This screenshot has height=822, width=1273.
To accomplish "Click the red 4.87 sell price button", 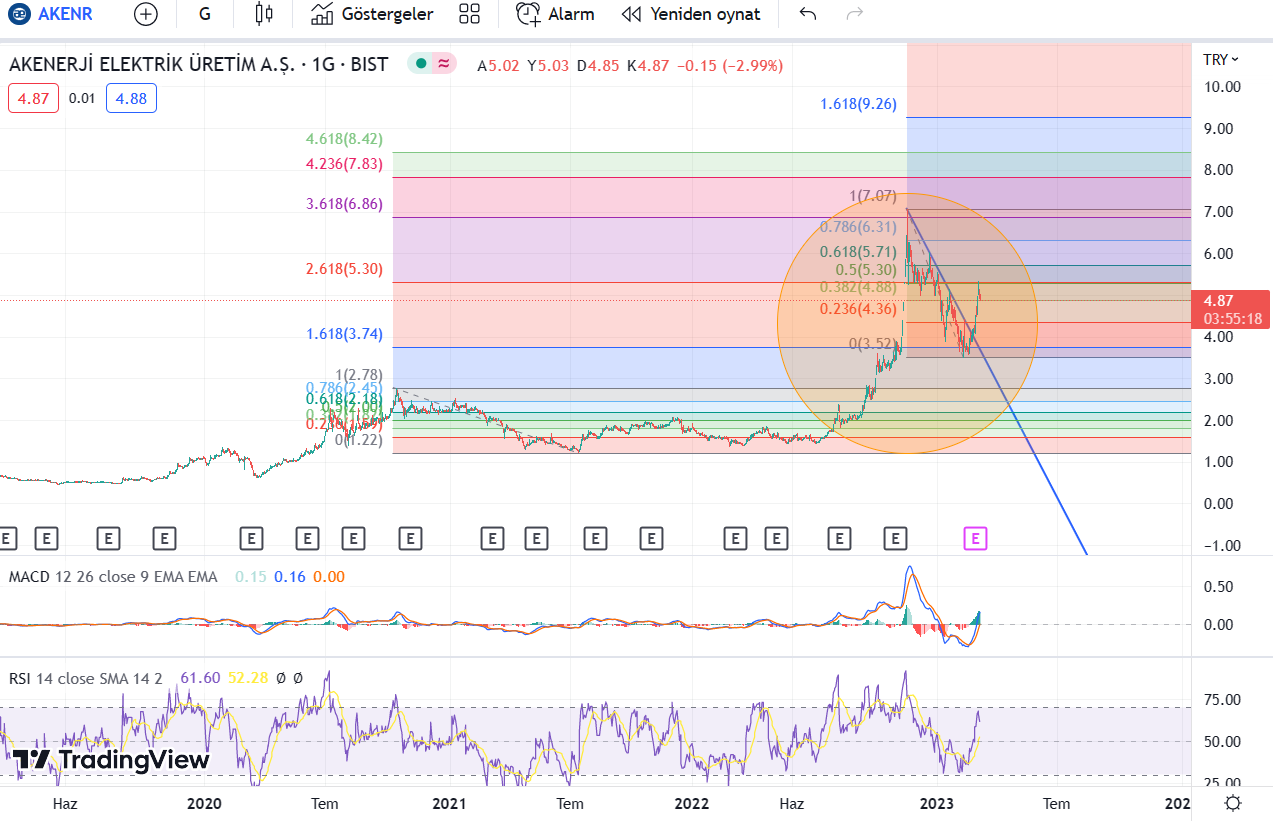I will click(34, 98).
